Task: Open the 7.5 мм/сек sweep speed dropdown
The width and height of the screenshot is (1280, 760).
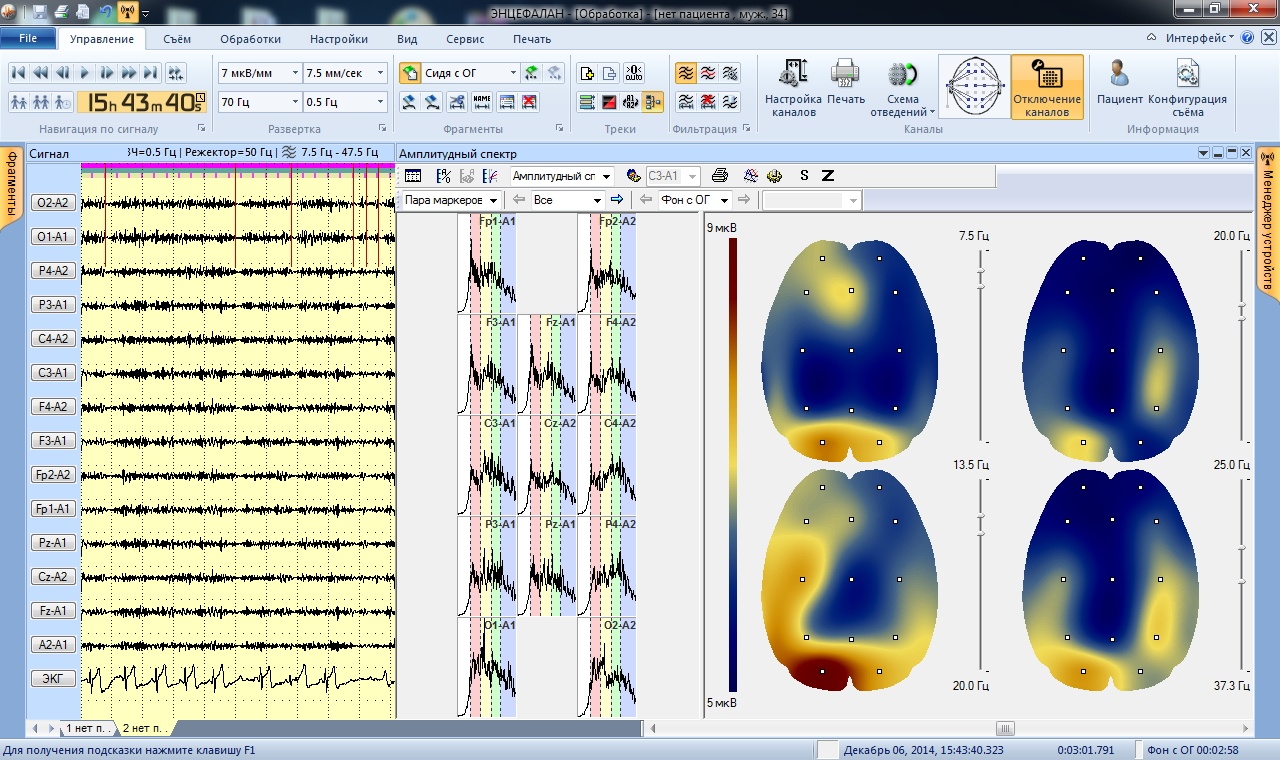Action: tap(345, 73)
